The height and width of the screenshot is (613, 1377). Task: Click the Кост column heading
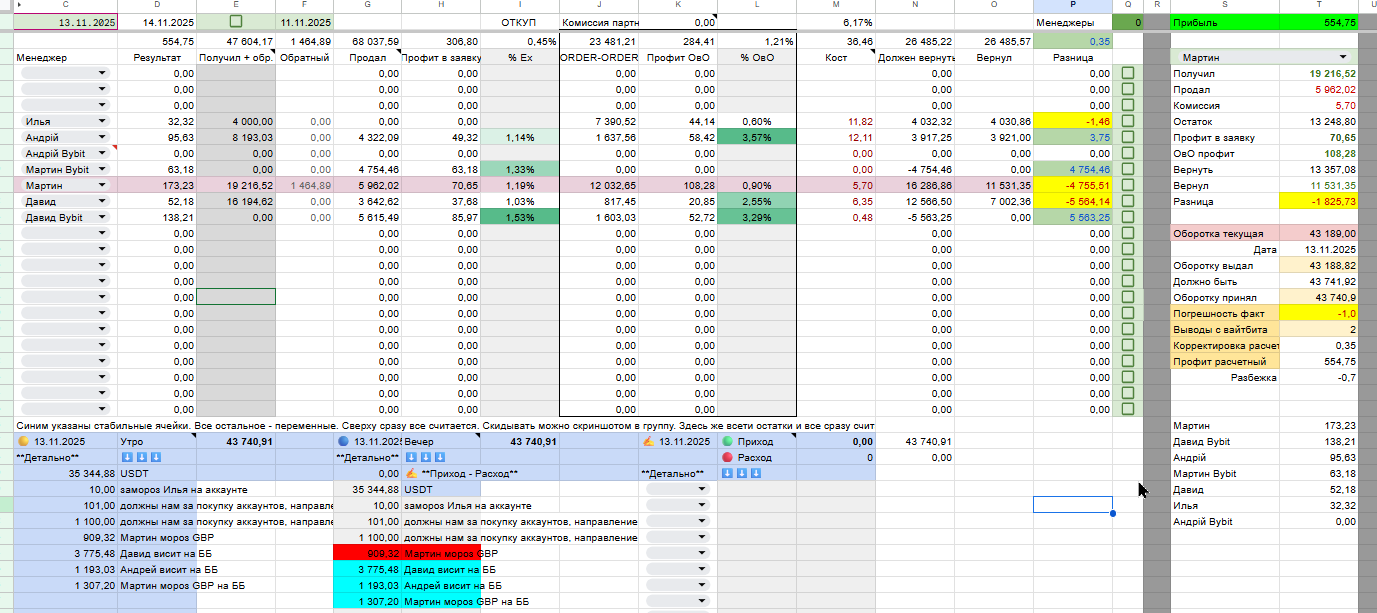(x=836, y=58)
